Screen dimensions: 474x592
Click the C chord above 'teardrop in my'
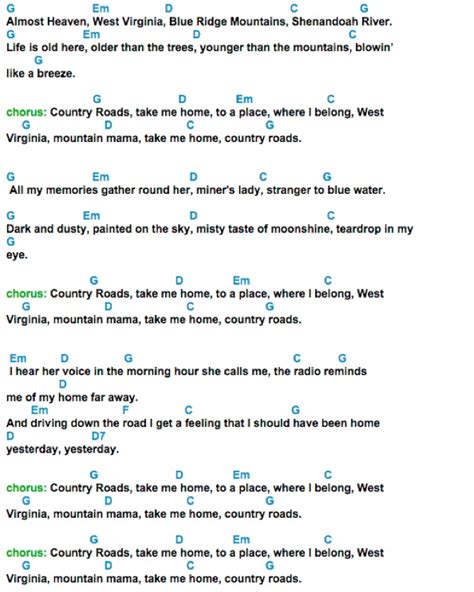click(331, 216)
